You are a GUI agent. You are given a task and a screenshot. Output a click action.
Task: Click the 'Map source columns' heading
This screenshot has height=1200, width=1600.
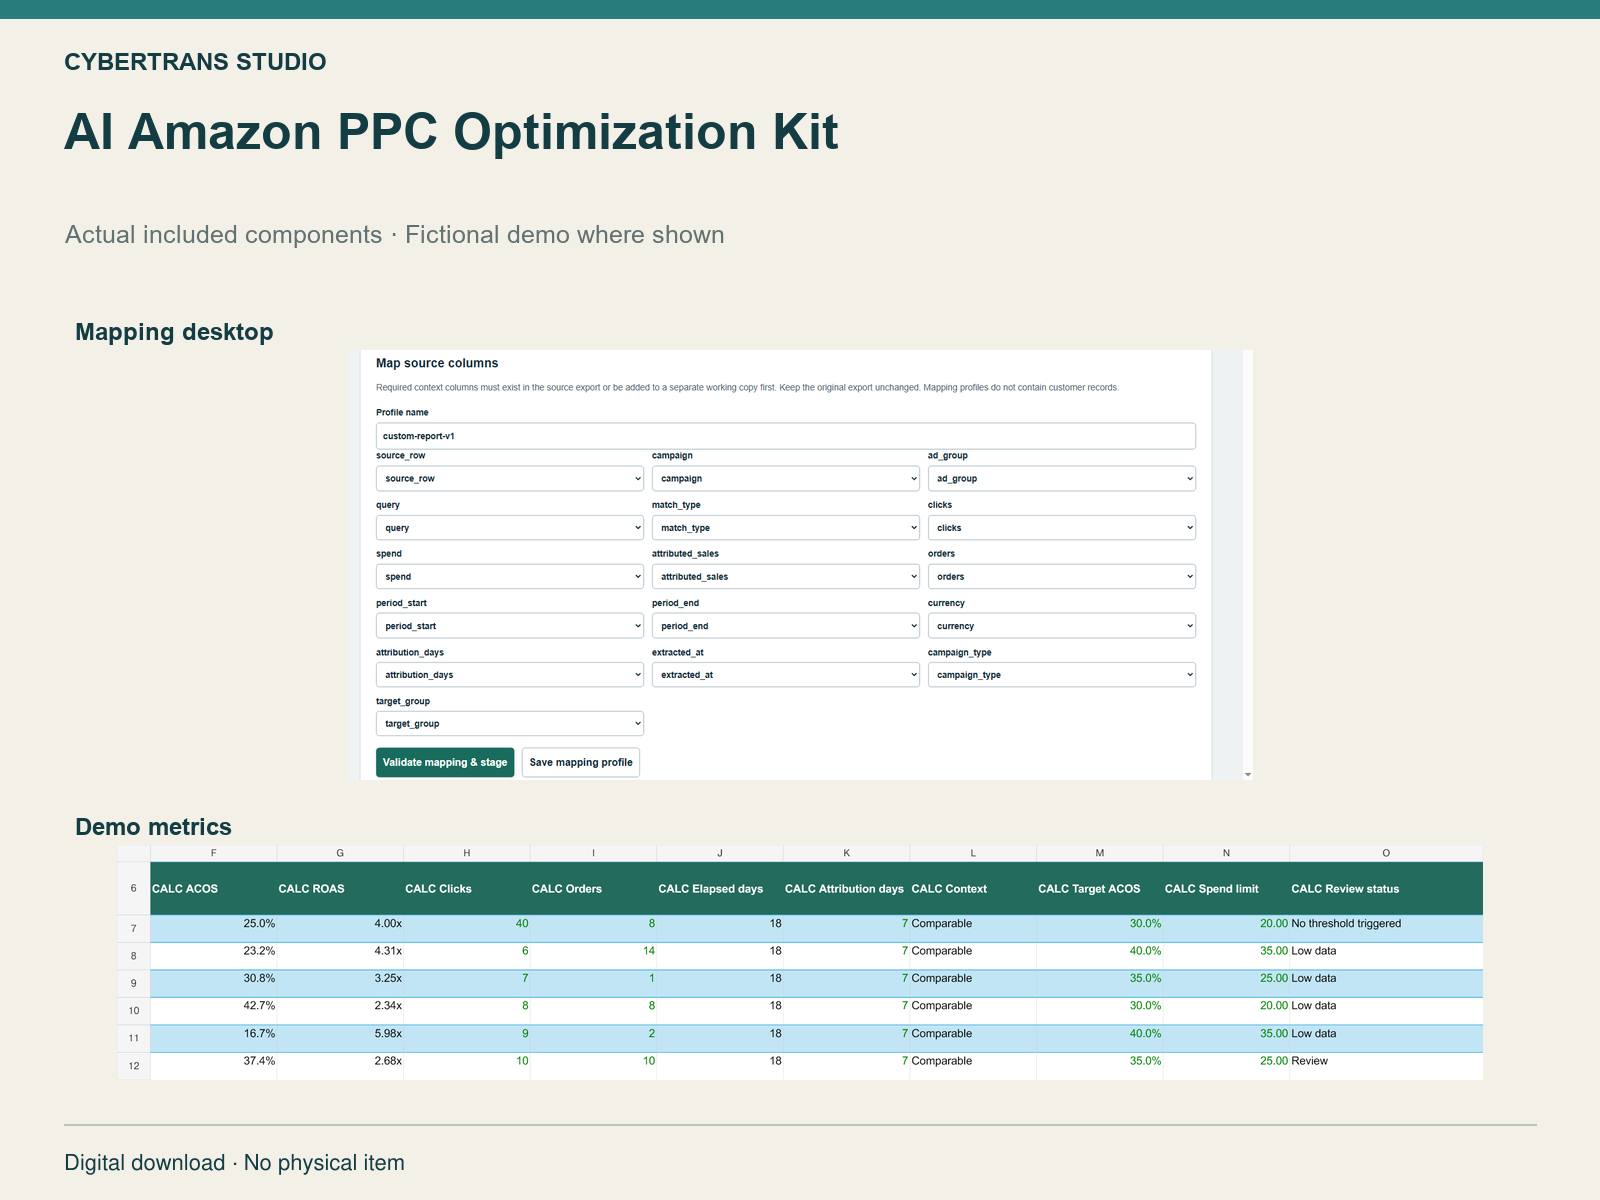(437, 363)
